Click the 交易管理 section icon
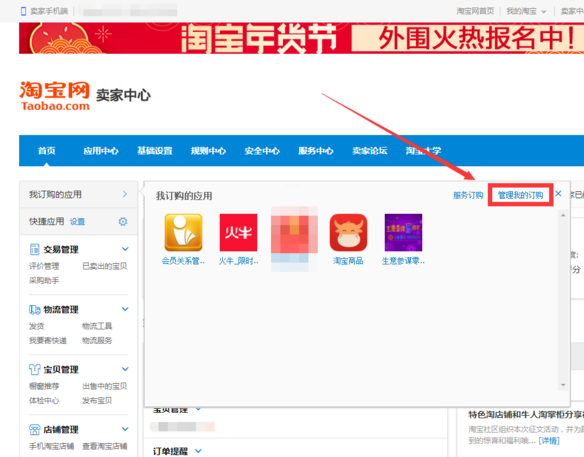The image size is (584, 457). click(34, 249)
